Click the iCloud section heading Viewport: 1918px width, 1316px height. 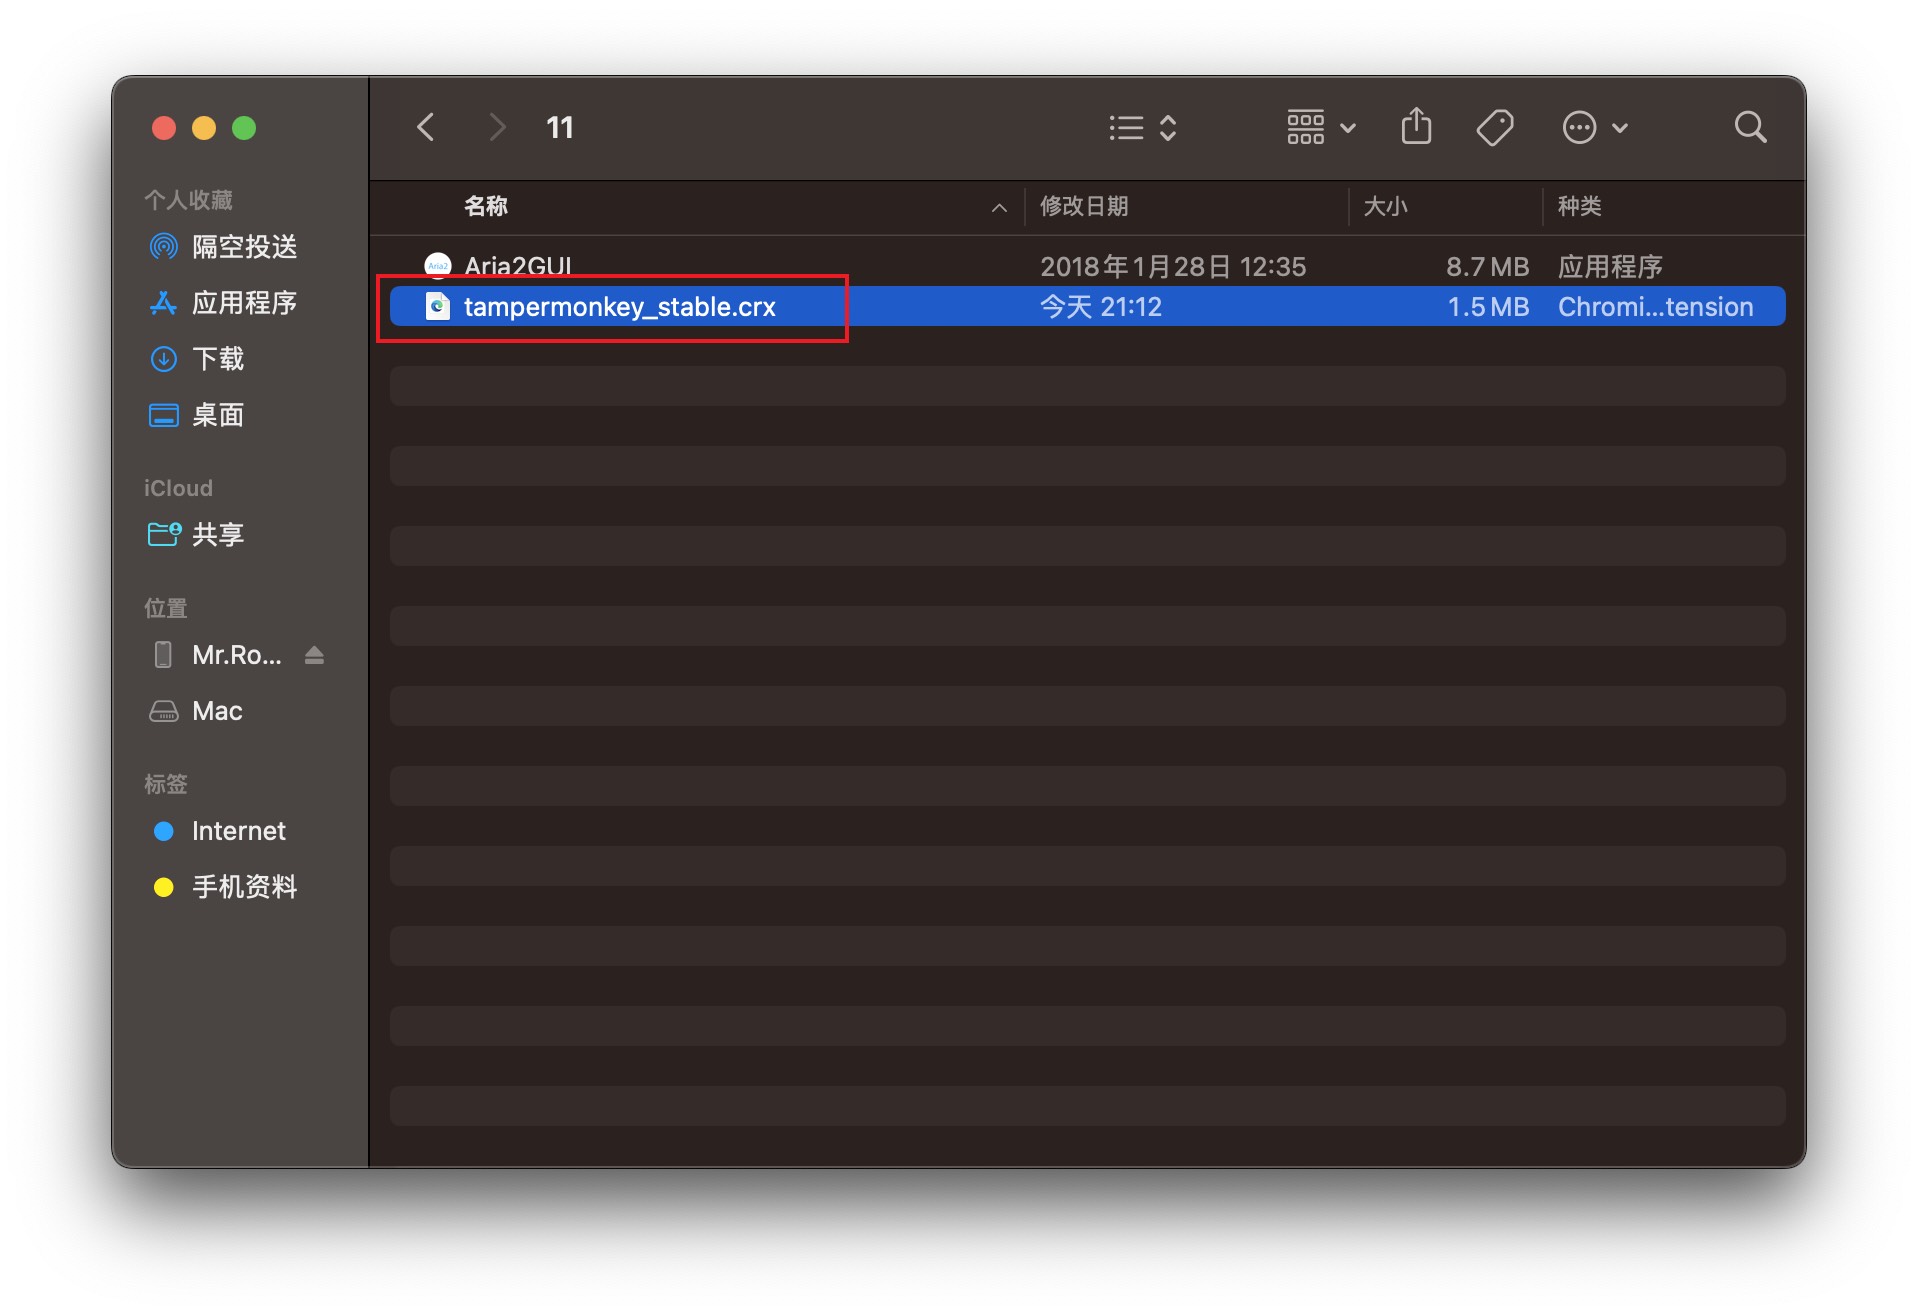point(178,488)
